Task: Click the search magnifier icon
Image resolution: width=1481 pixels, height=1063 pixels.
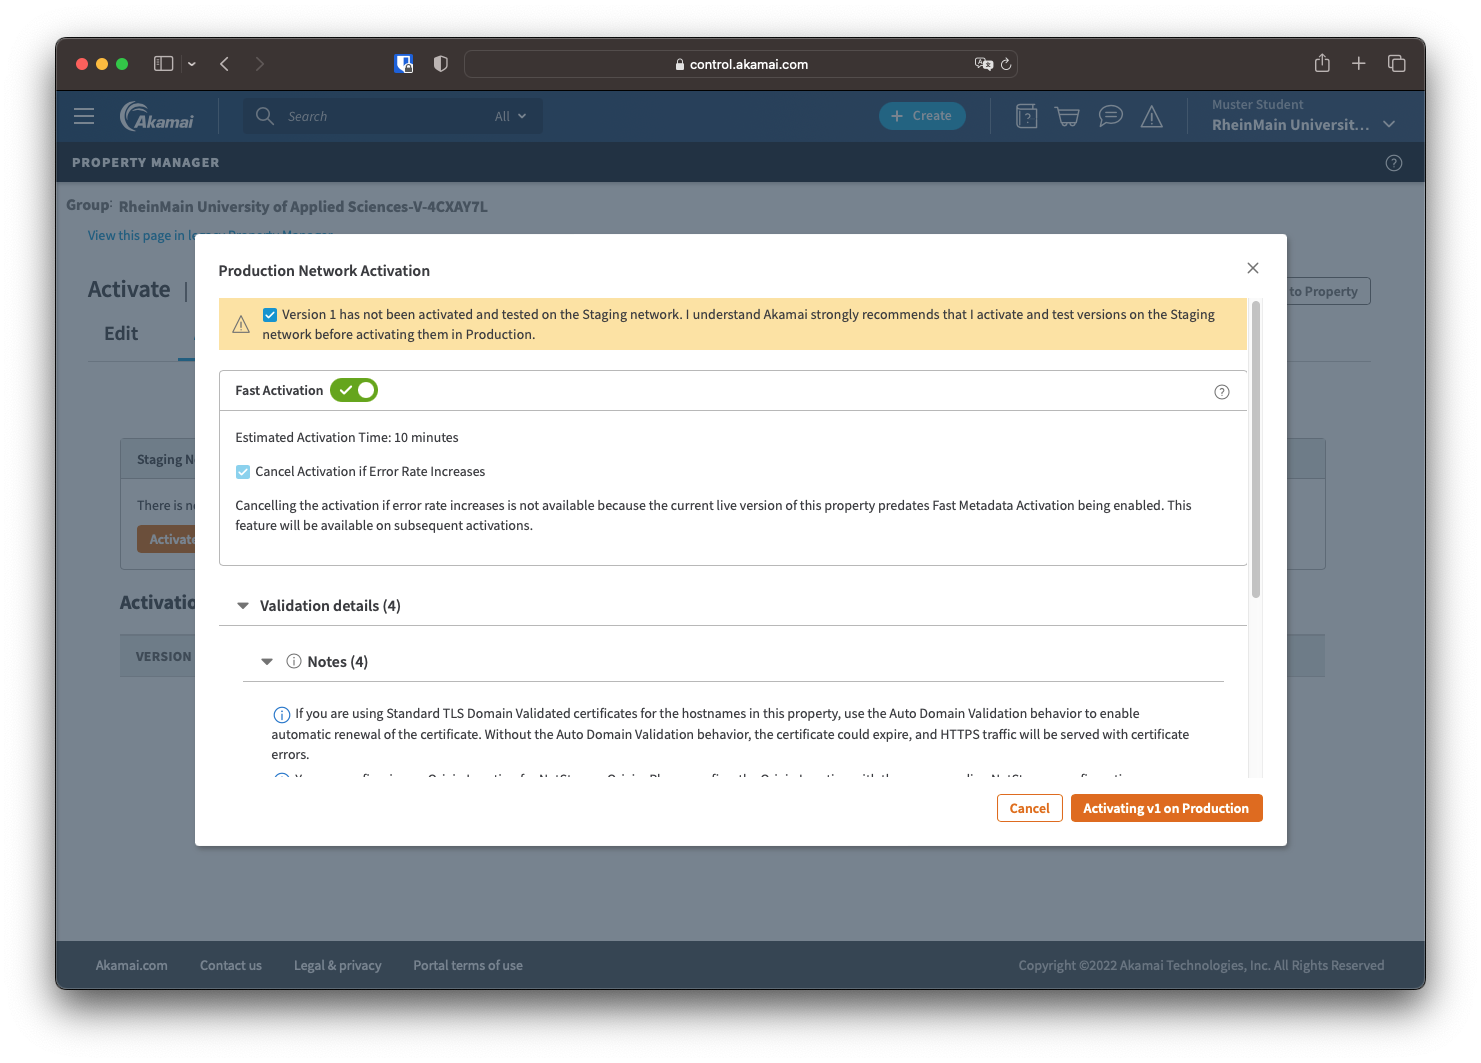Action: coord(265,116)
